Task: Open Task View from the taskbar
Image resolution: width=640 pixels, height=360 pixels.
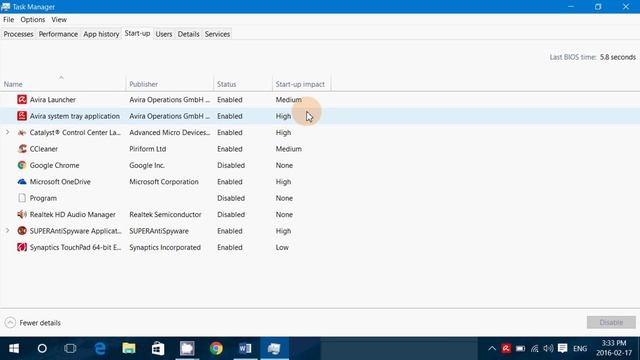Action: (x=70, y=349)
